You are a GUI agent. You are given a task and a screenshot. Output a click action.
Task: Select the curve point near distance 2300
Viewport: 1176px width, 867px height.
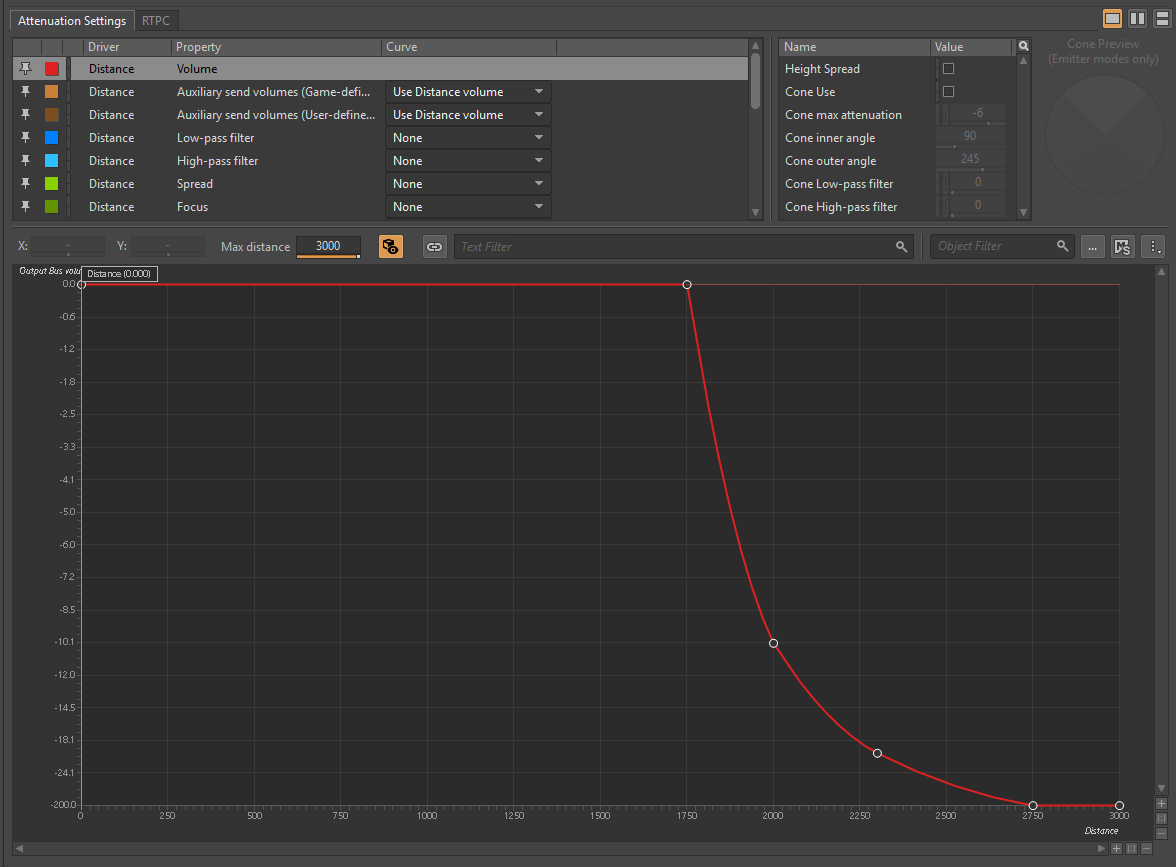pyautogui.click(x=877, y=753)
